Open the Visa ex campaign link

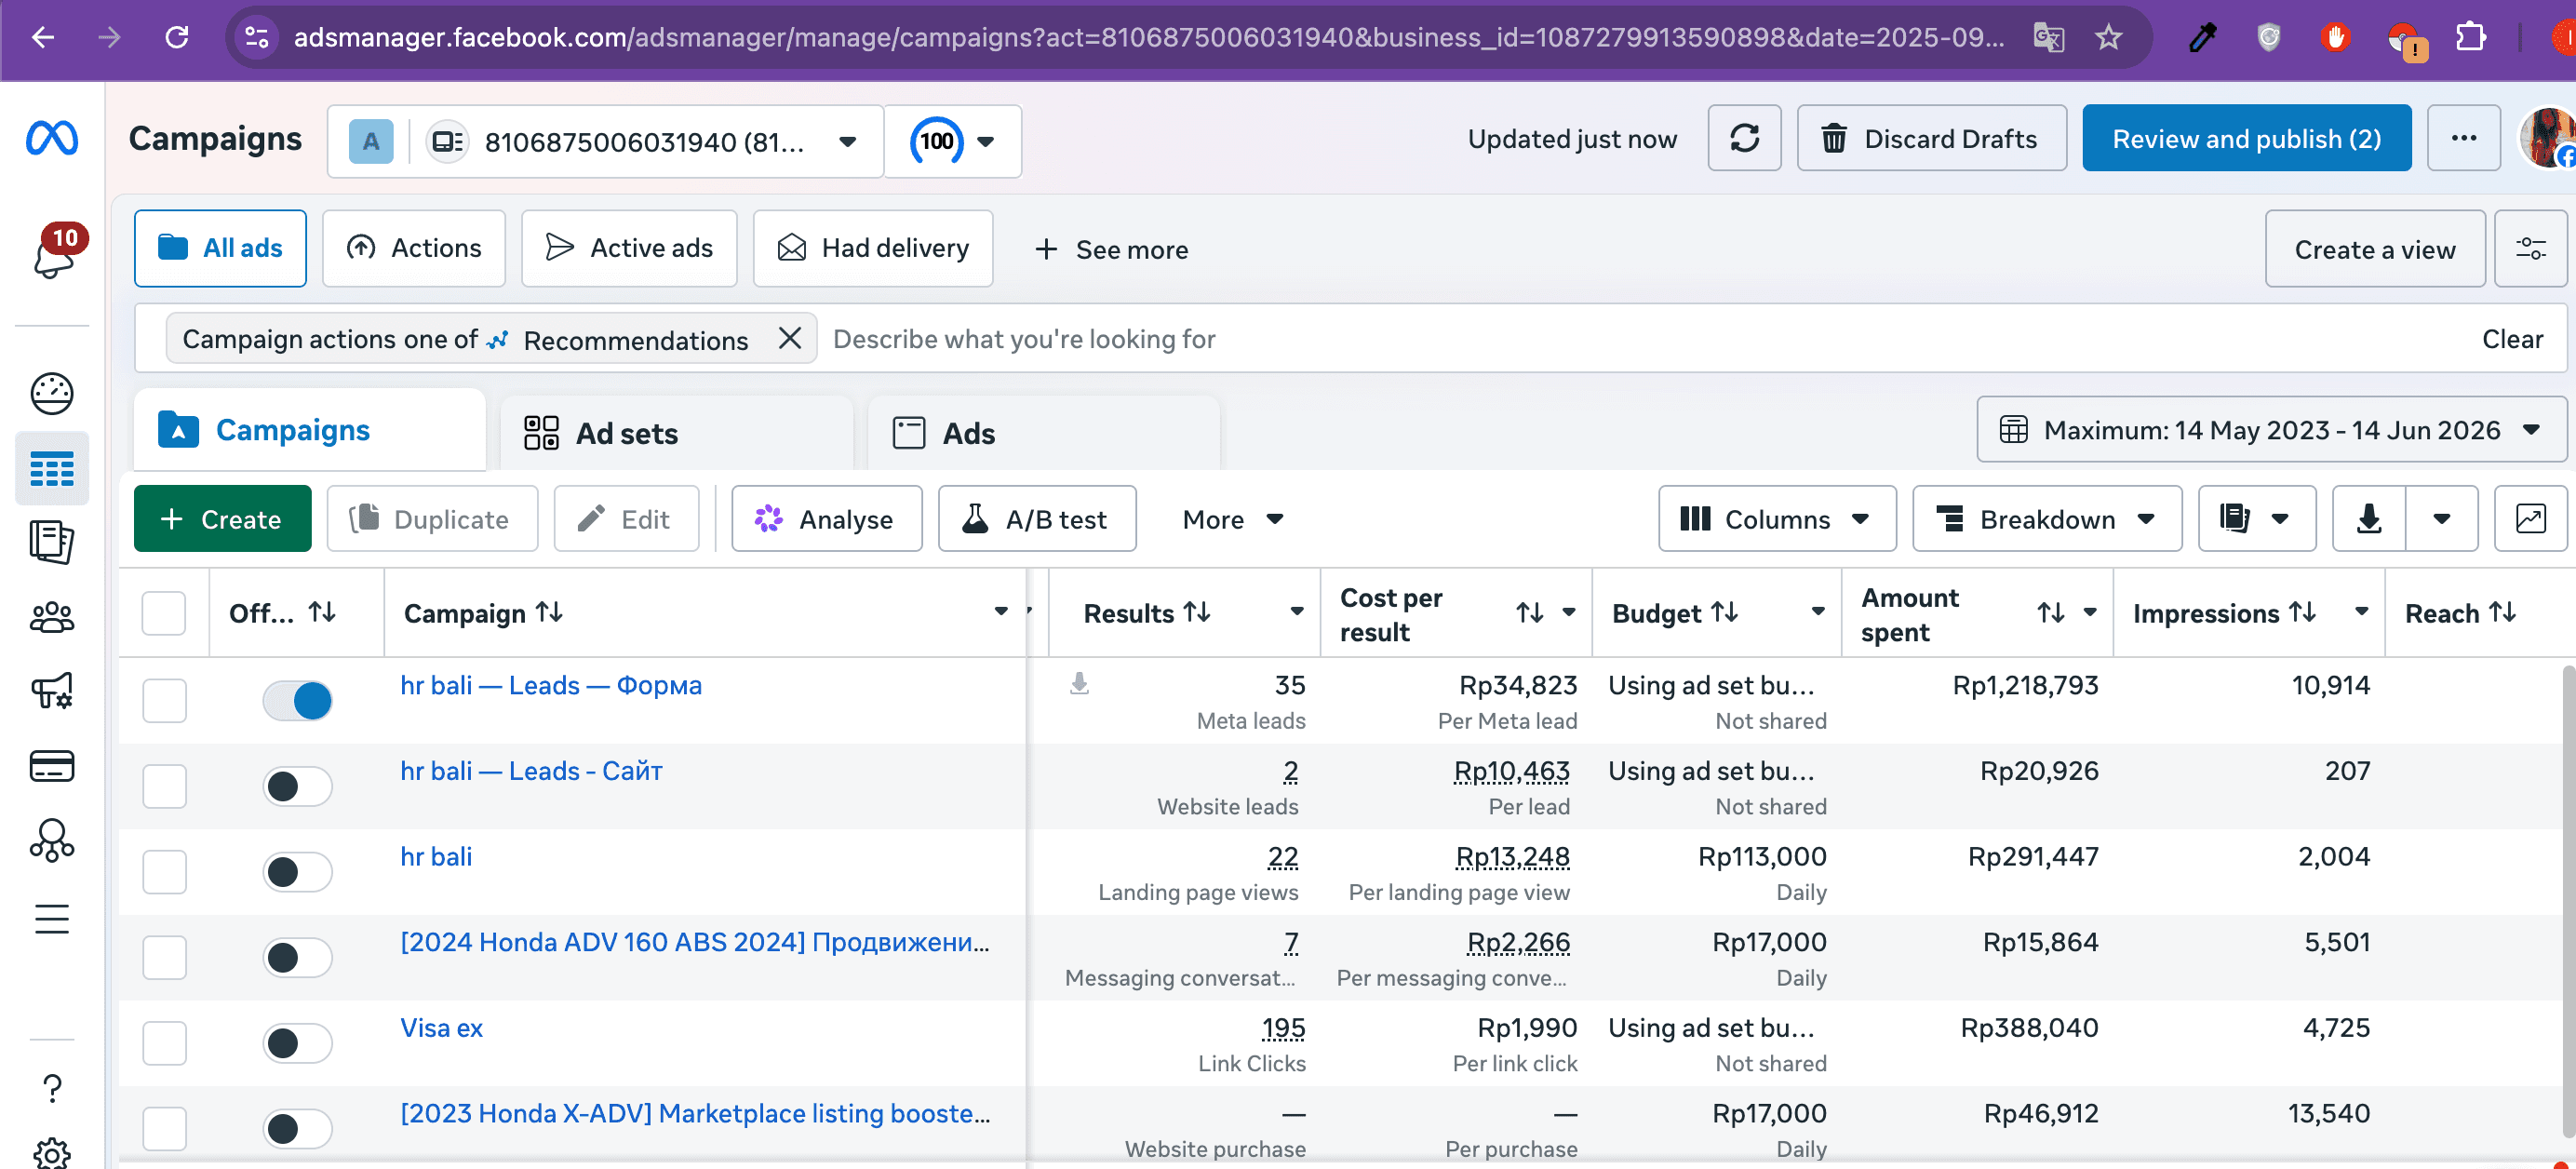coord(441,1027)
